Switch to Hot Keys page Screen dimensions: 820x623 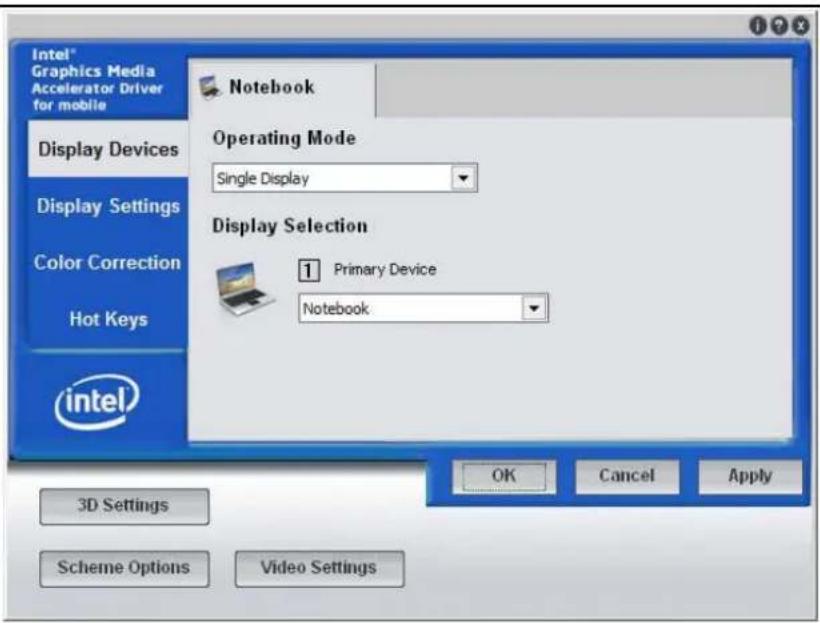click(108, 319)
